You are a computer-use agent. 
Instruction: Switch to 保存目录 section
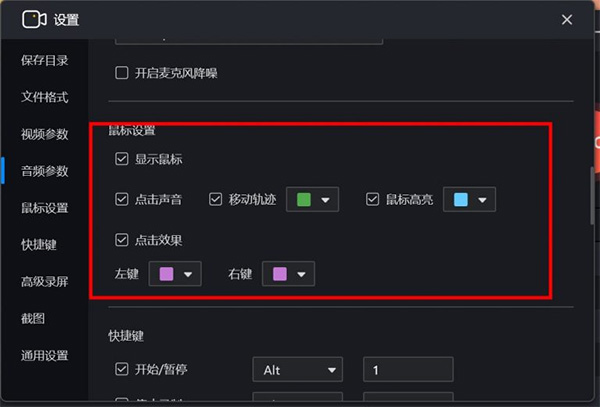point(44,60)
